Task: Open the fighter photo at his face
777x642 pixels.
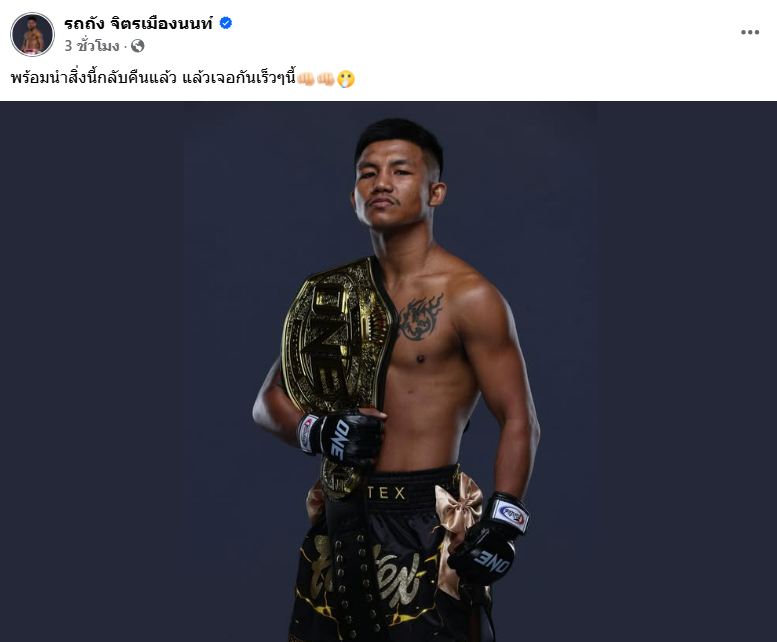Action: pyautogui.click(x=396, y=181)
